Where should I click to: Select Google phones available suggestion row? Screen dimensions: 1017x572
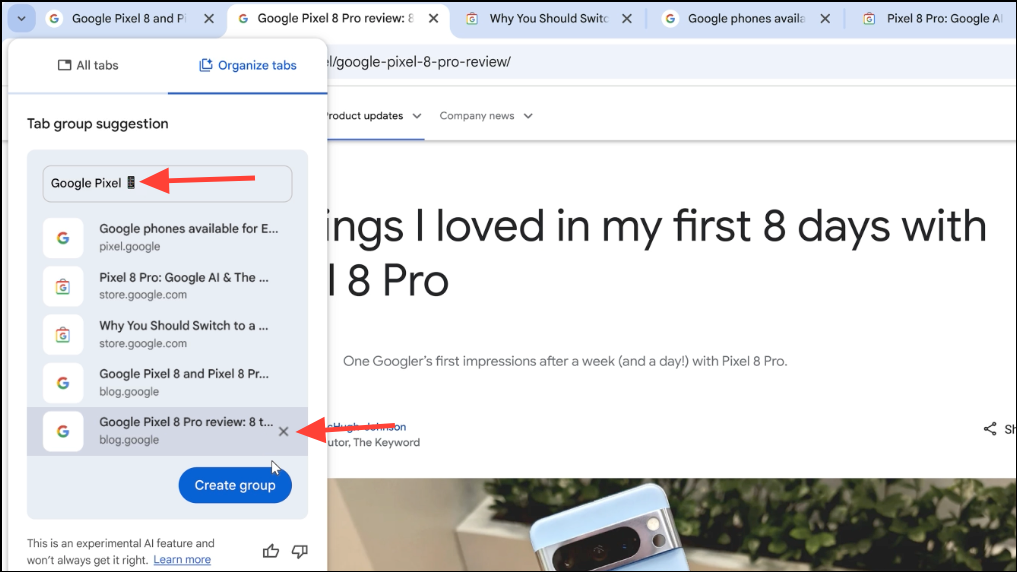(167, 237)
